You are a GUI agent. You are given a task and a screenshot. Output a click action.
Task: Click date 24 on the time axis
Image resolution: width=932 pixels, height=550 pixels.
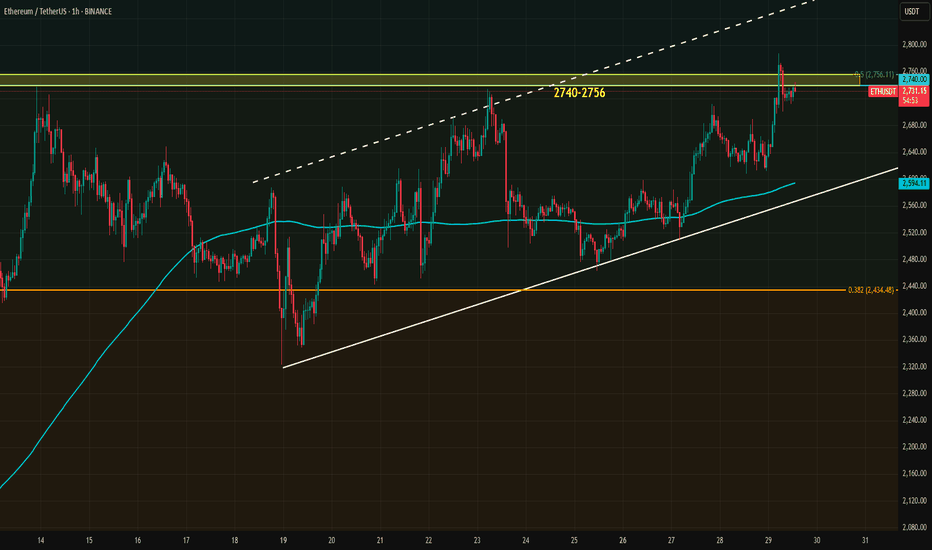tap(526, 540)
